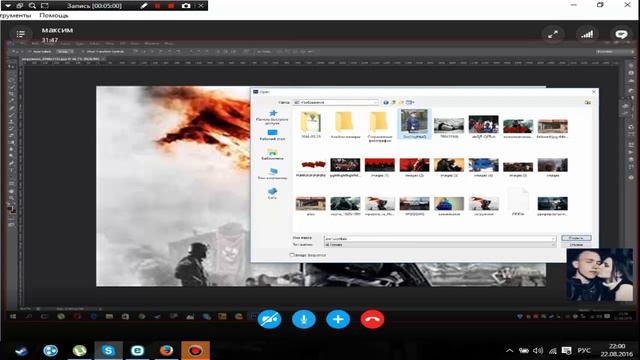The width and height of the screenshot is (640, 360).
Task: Select Libraries in the Open dialog sidebar
Action: point(272,155)
